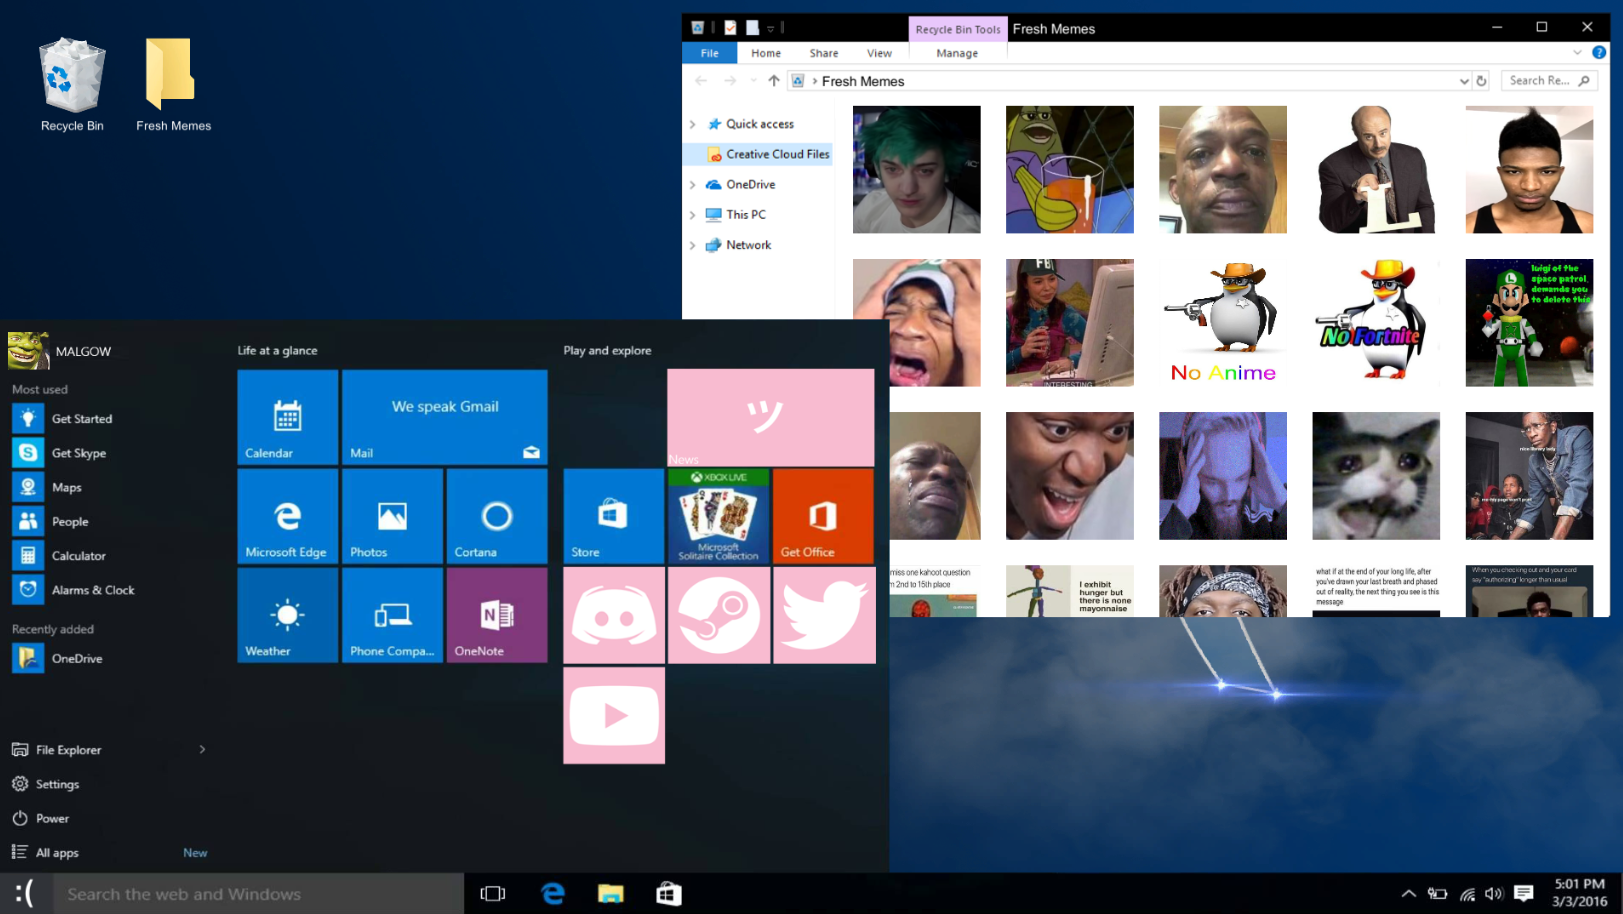
Task: Open the Microsoft Edge tile in Start menu
Action: (287, 515)
